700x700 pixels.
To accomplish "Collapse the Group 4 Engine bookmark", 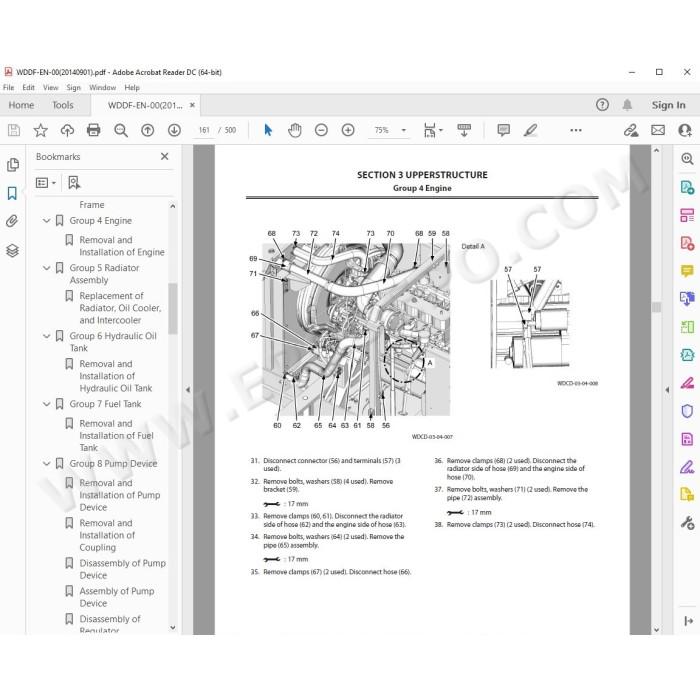I will [46, 221].
